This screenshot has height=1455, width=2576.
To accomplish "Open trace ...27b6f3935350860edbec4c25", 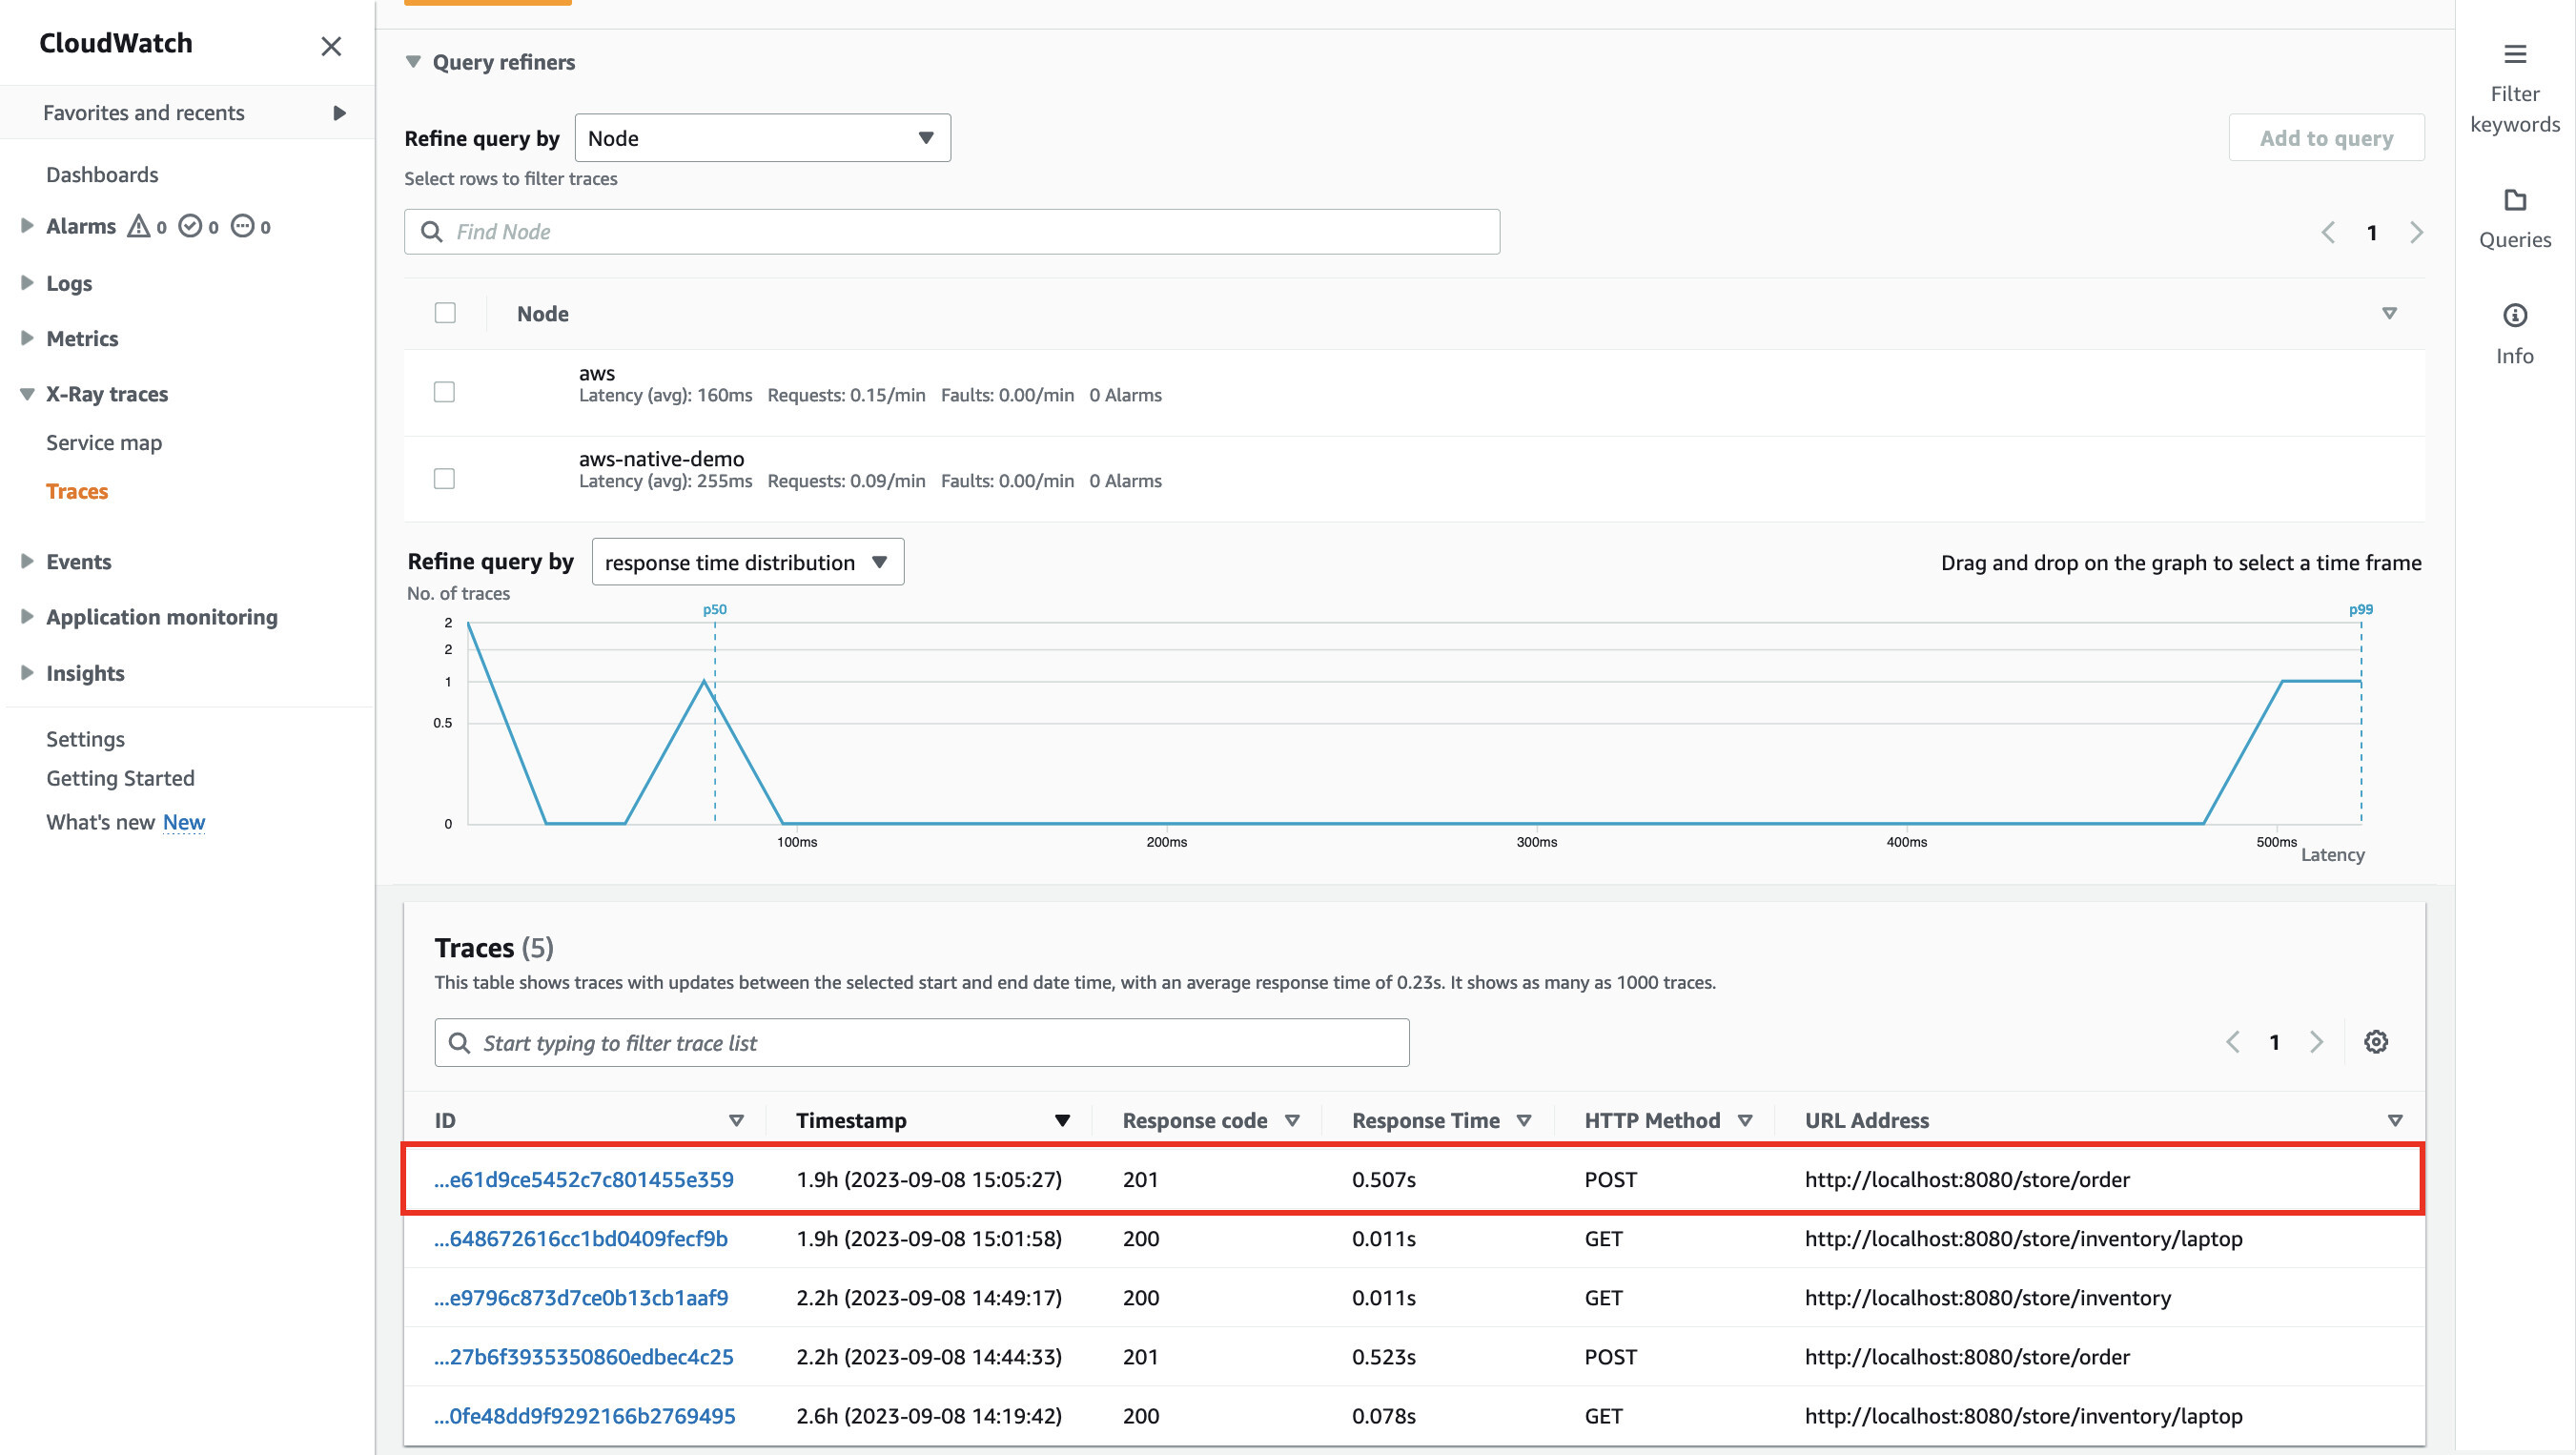I will 584,1356.
